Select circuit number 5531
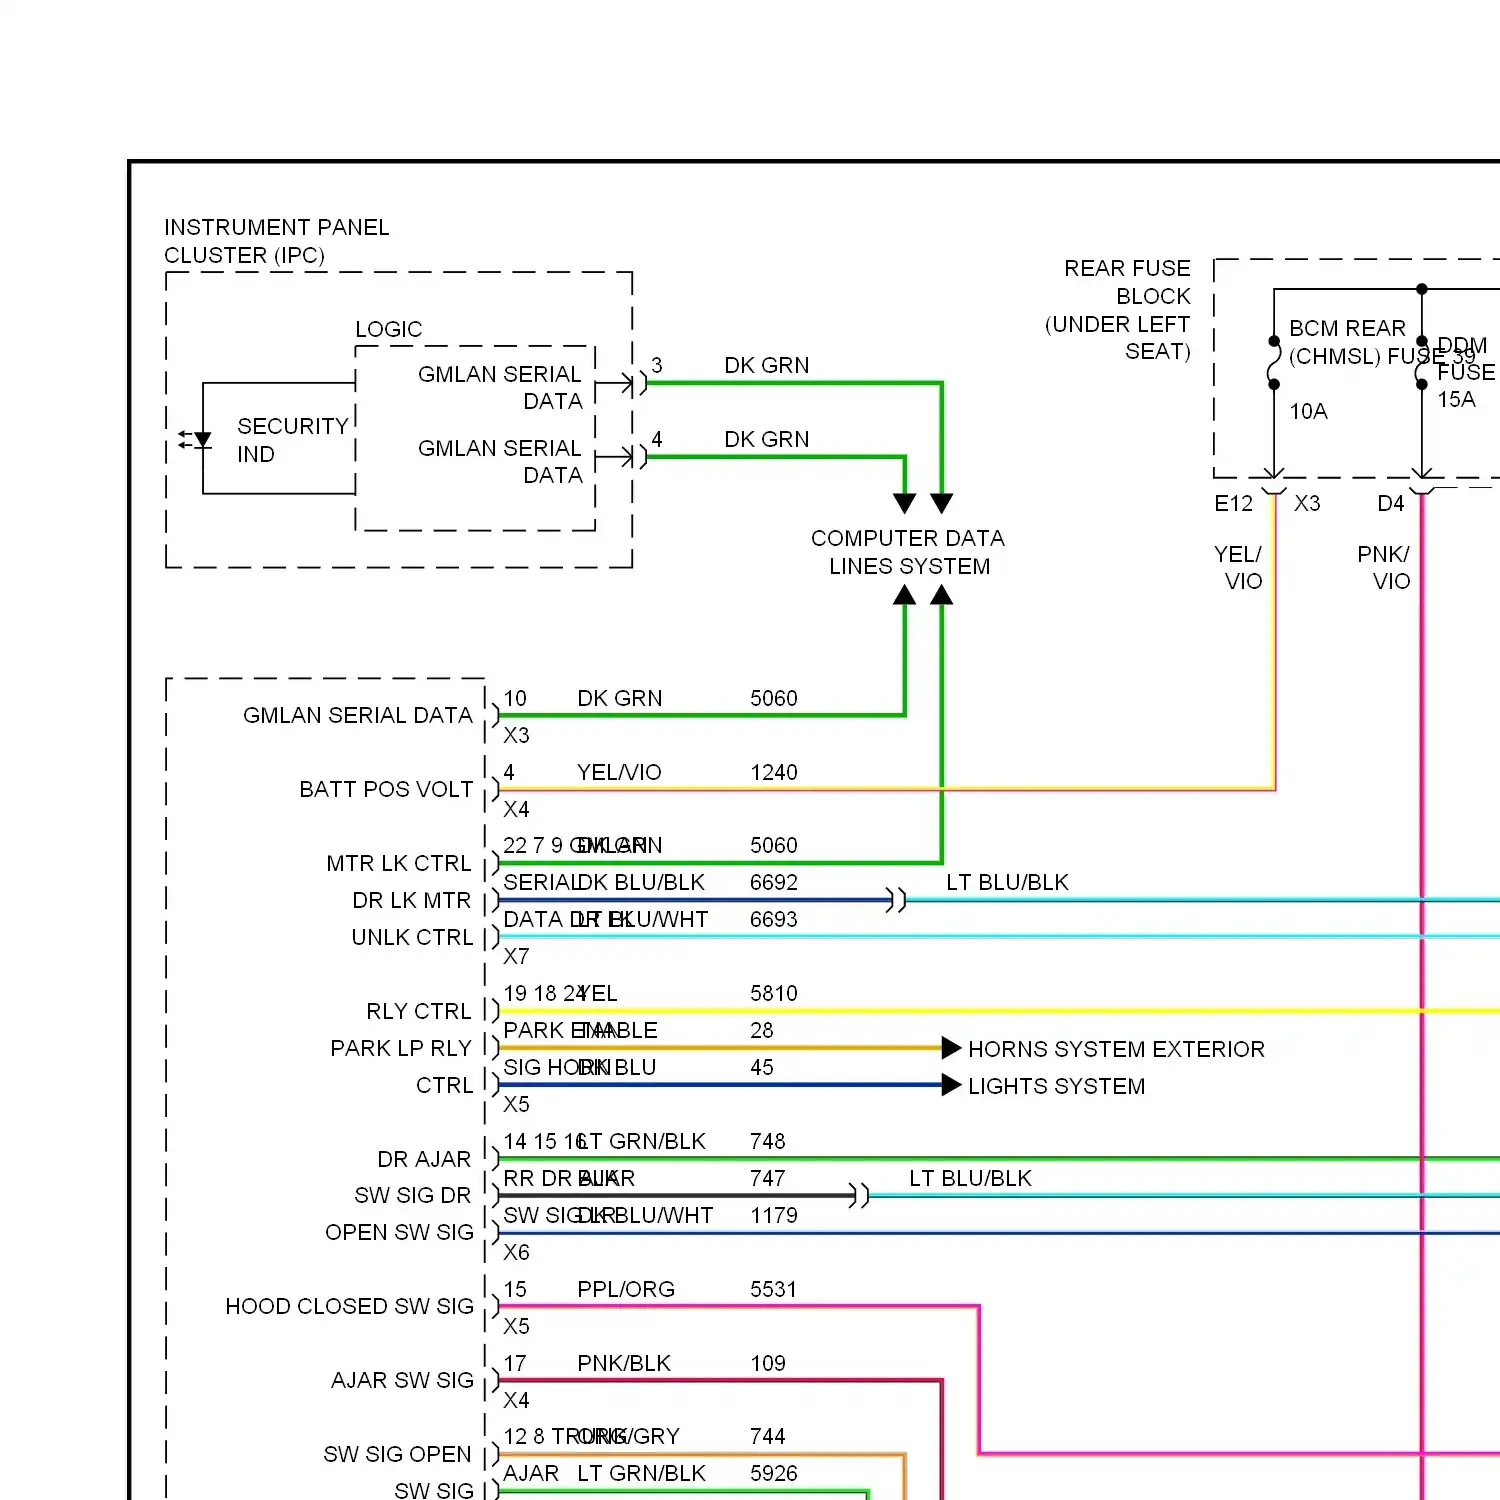The image size is (1500, 1500). 774,1289
